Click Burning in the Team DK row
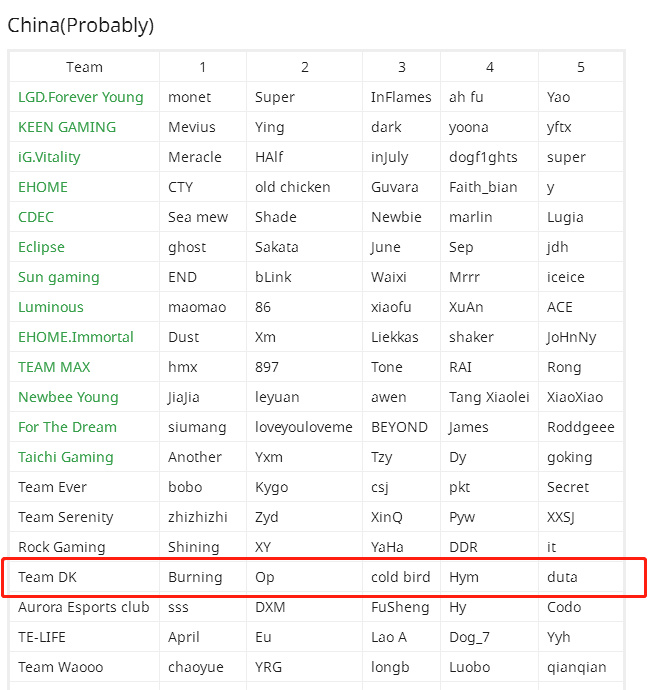Image resolution: width=648 pixels, height=690 pixels. coord(195,577)
